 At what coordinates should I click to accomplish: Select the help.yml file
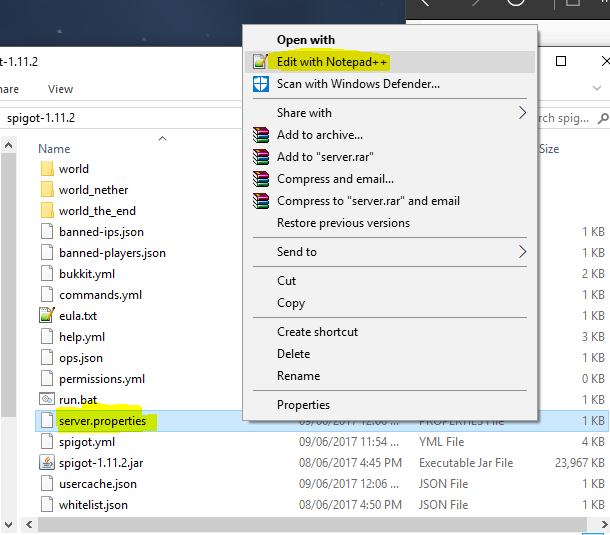(x=82, y=337)
